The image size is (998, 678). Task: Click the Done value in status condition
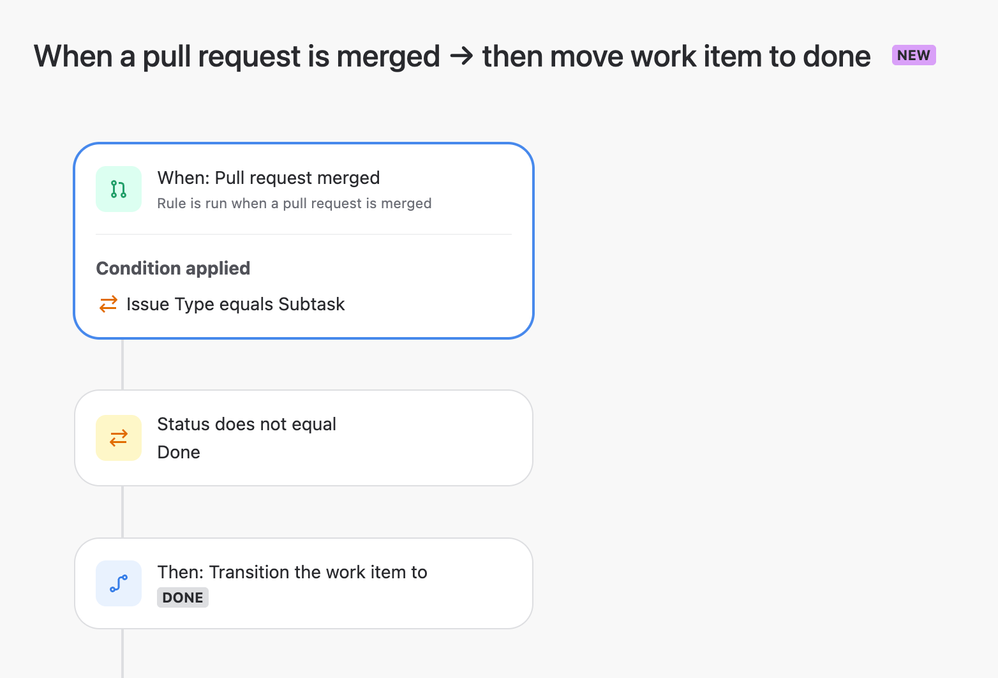(179, 452)
